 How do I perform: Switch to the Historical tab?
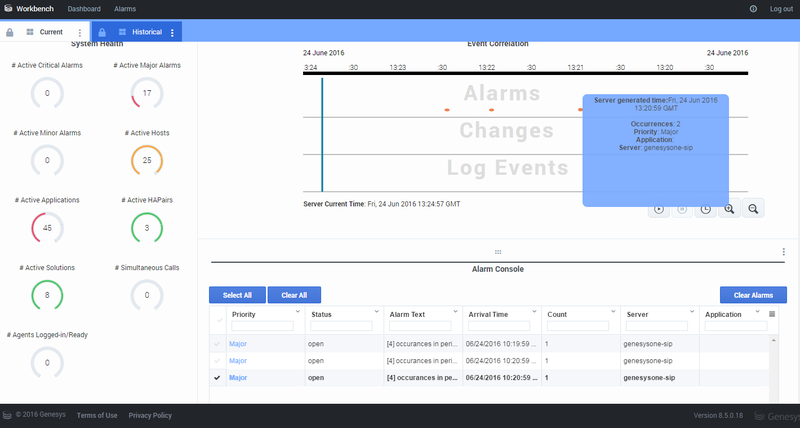[x=147, y=32]
